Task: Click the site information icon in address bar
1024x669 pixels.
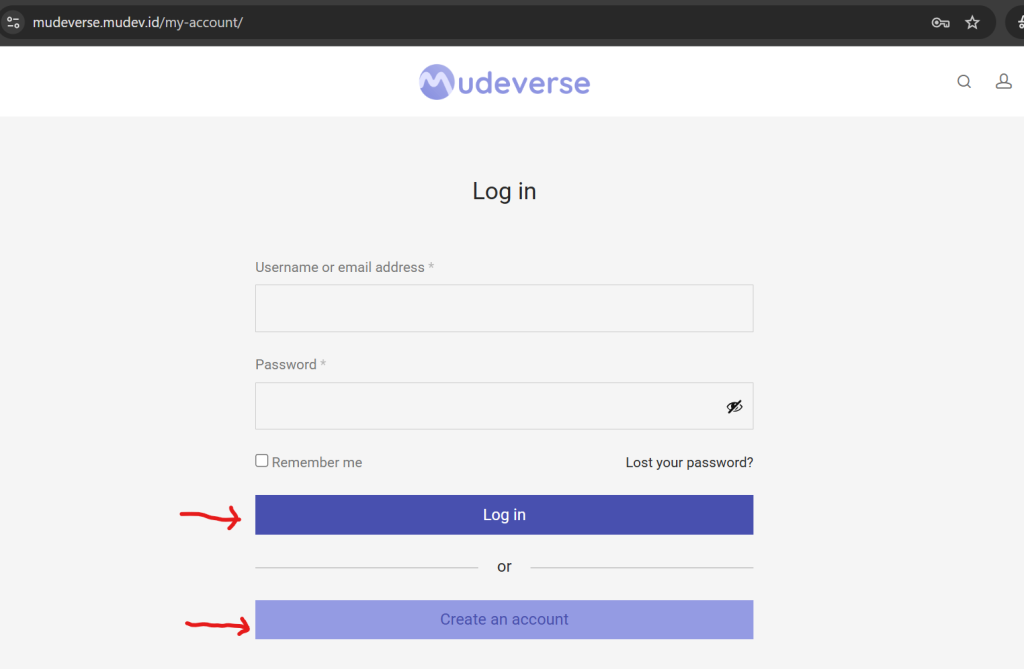Action: pyautogui.click(x=14, y=22)
